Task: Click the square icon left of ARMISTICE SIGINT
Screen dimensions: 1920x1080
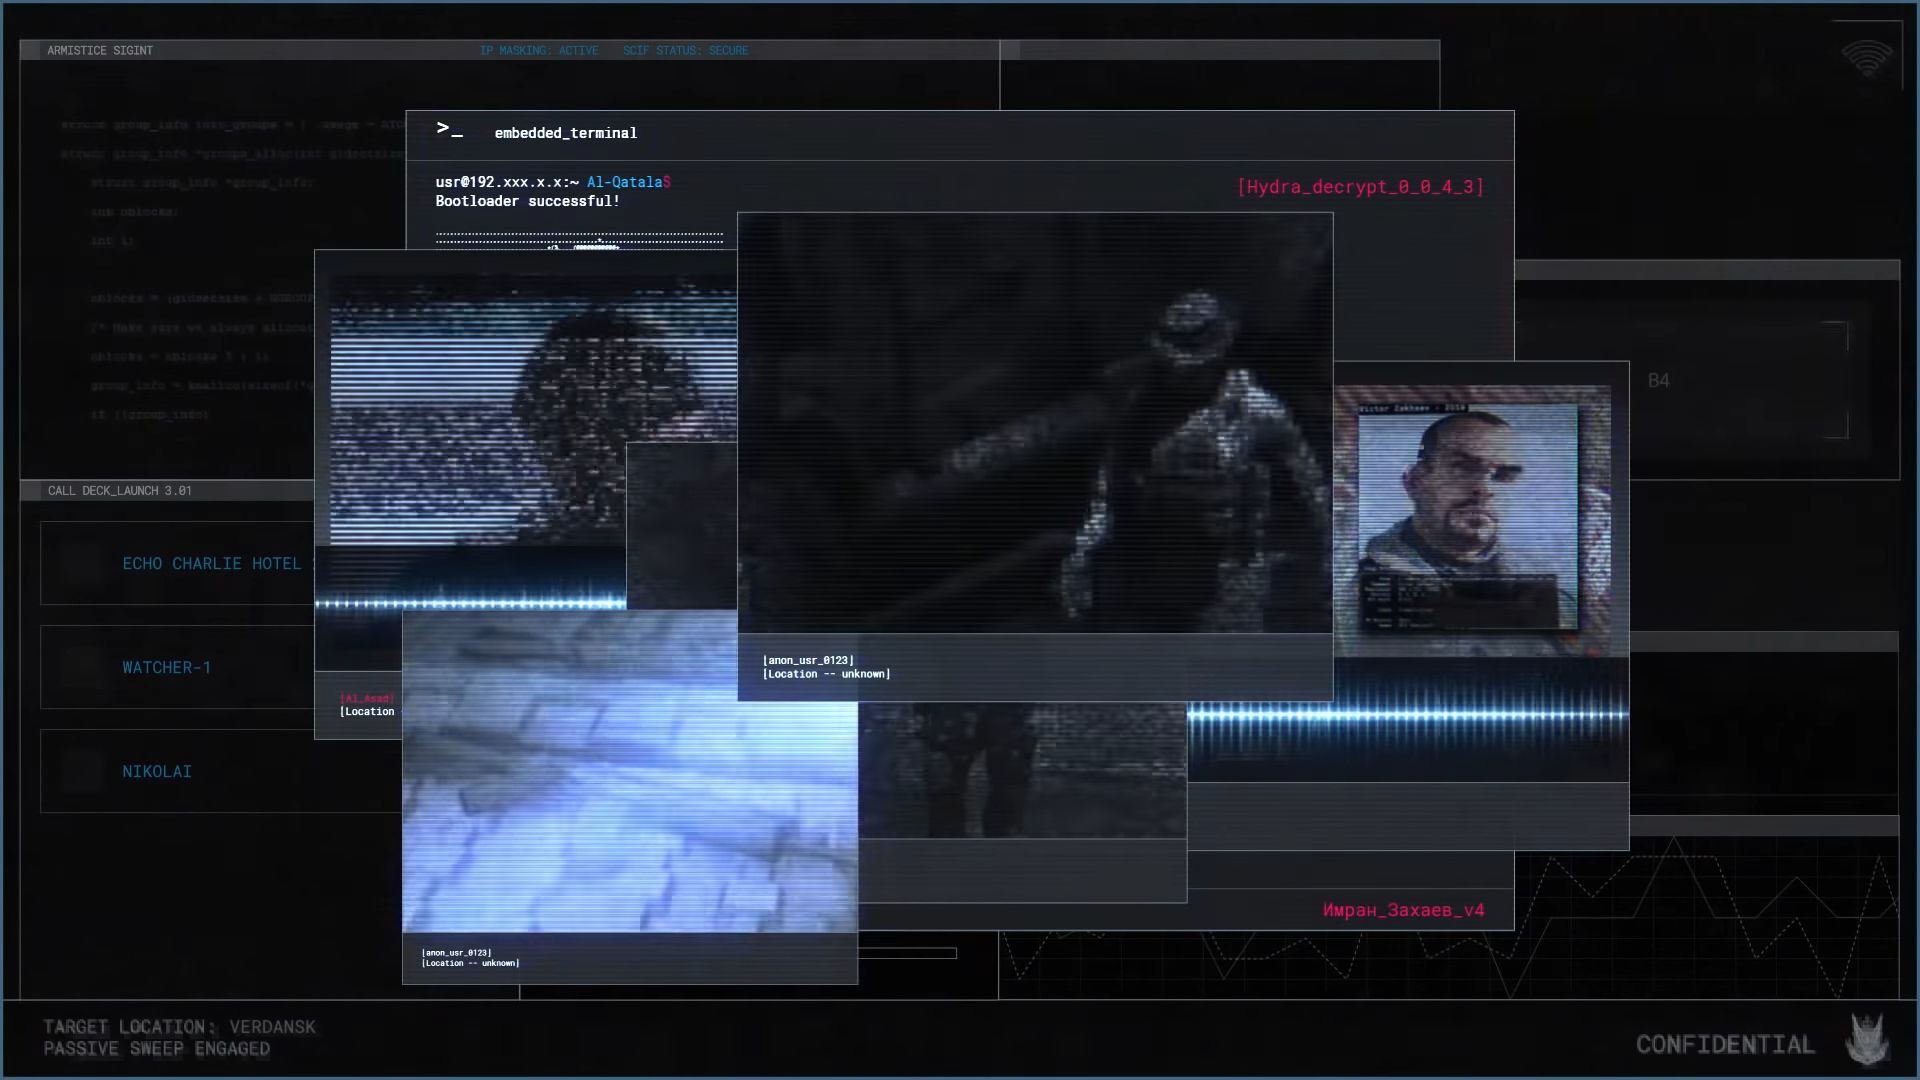Action: pyautogui.click(x=31, y=50)
